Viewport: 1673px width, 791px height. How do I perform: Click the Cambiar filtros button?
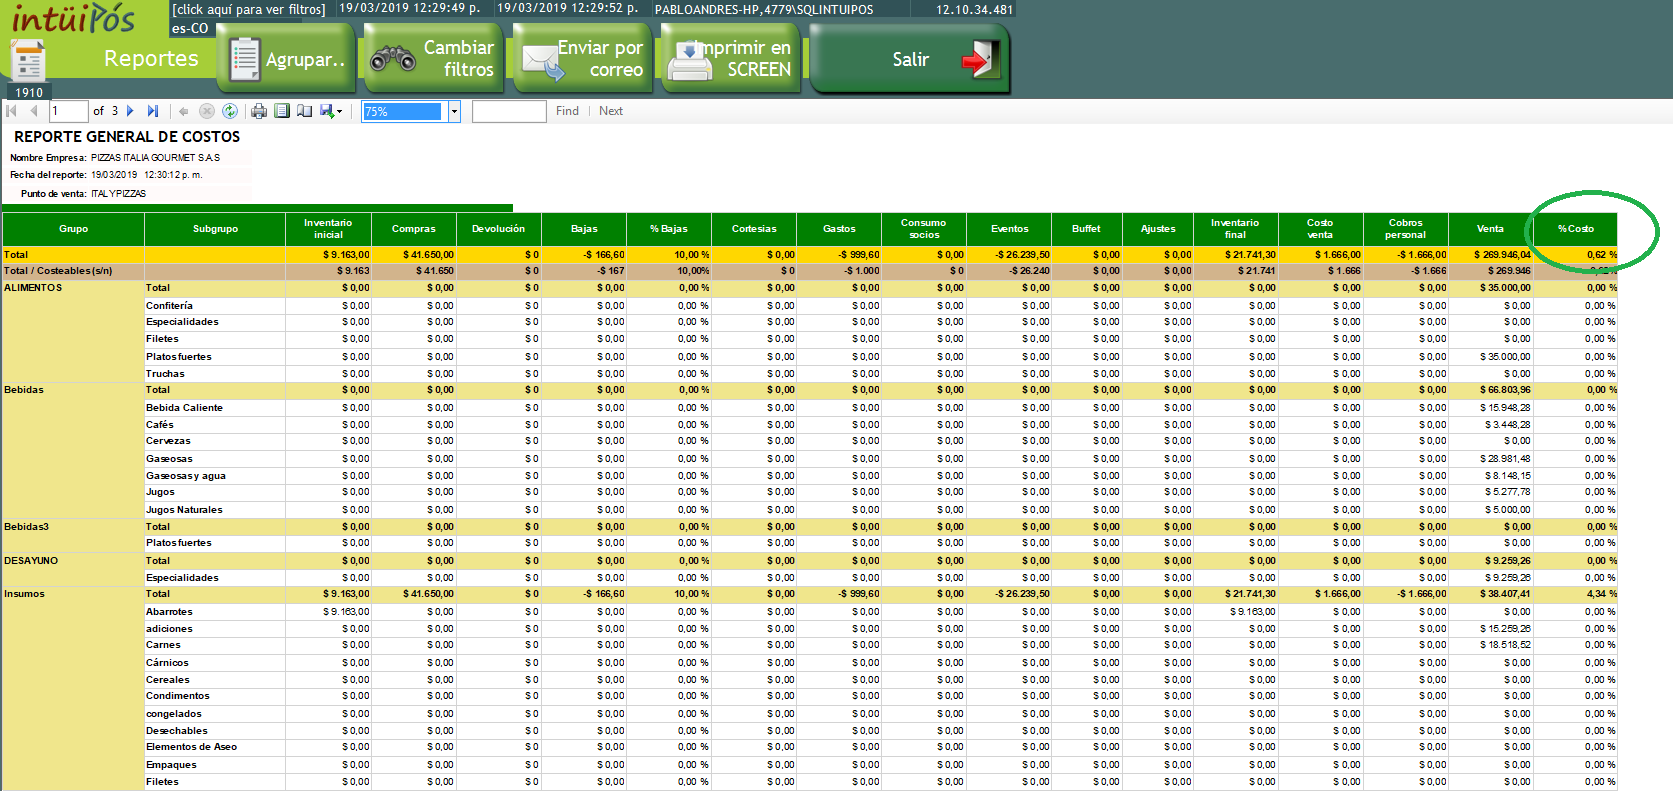point(433,59)
